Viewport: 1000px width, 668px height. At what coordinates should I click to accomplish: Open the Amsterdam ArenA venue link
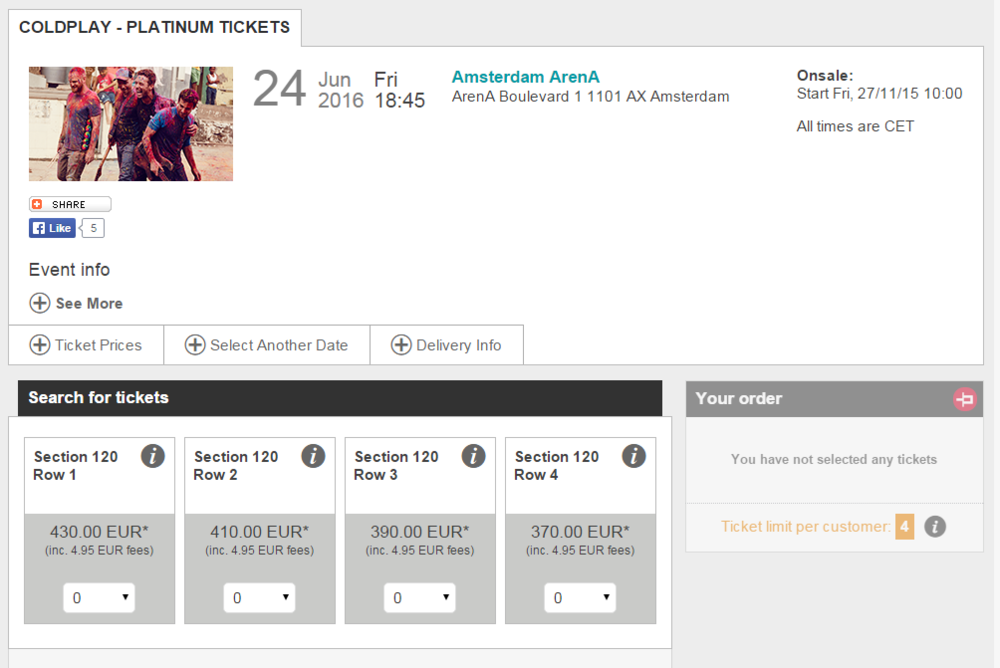click(526, 77)
